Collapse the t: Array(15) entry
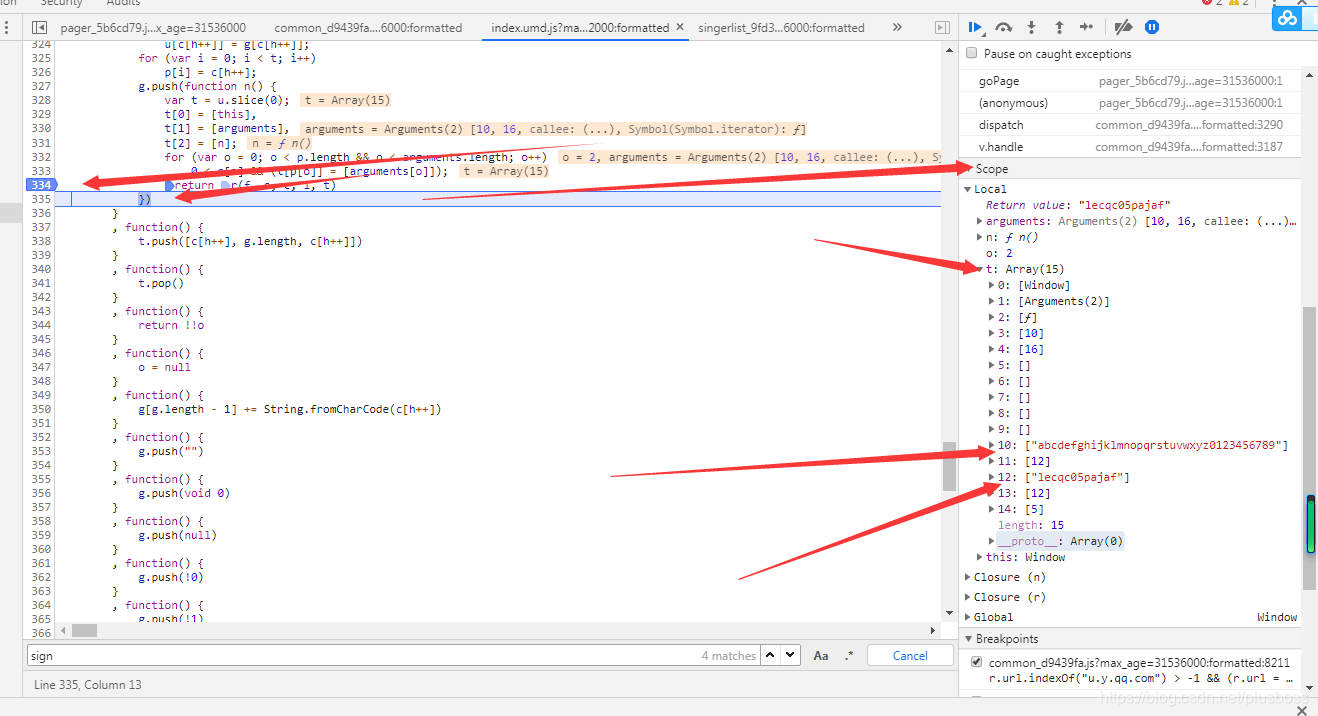The width and height of the screenshot is (1318, 716). click(x=980, y=269)
